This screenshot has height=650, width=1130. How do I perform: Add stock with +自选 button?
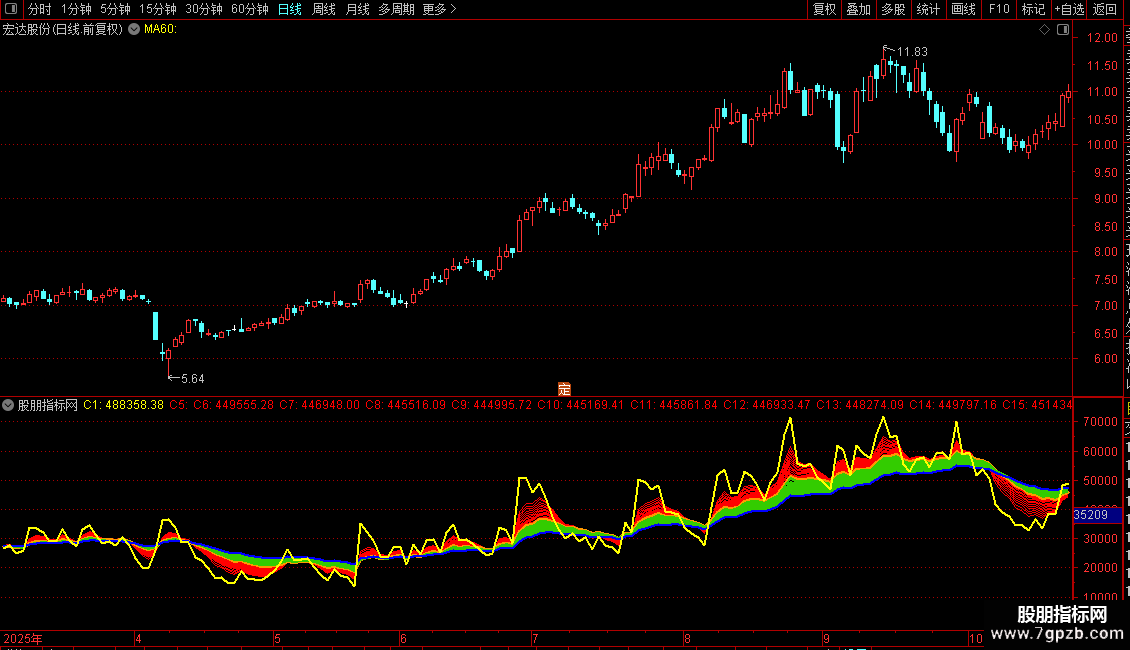1069,9
